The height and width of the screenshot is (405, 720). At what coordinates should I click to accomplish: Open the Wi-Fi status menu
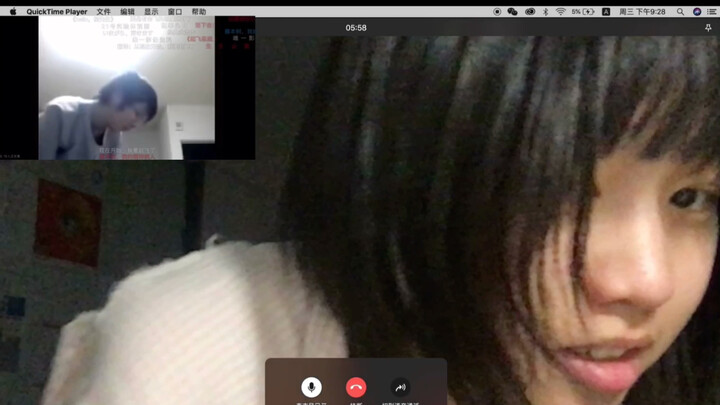pyautogui.click(x=560, y=11)
